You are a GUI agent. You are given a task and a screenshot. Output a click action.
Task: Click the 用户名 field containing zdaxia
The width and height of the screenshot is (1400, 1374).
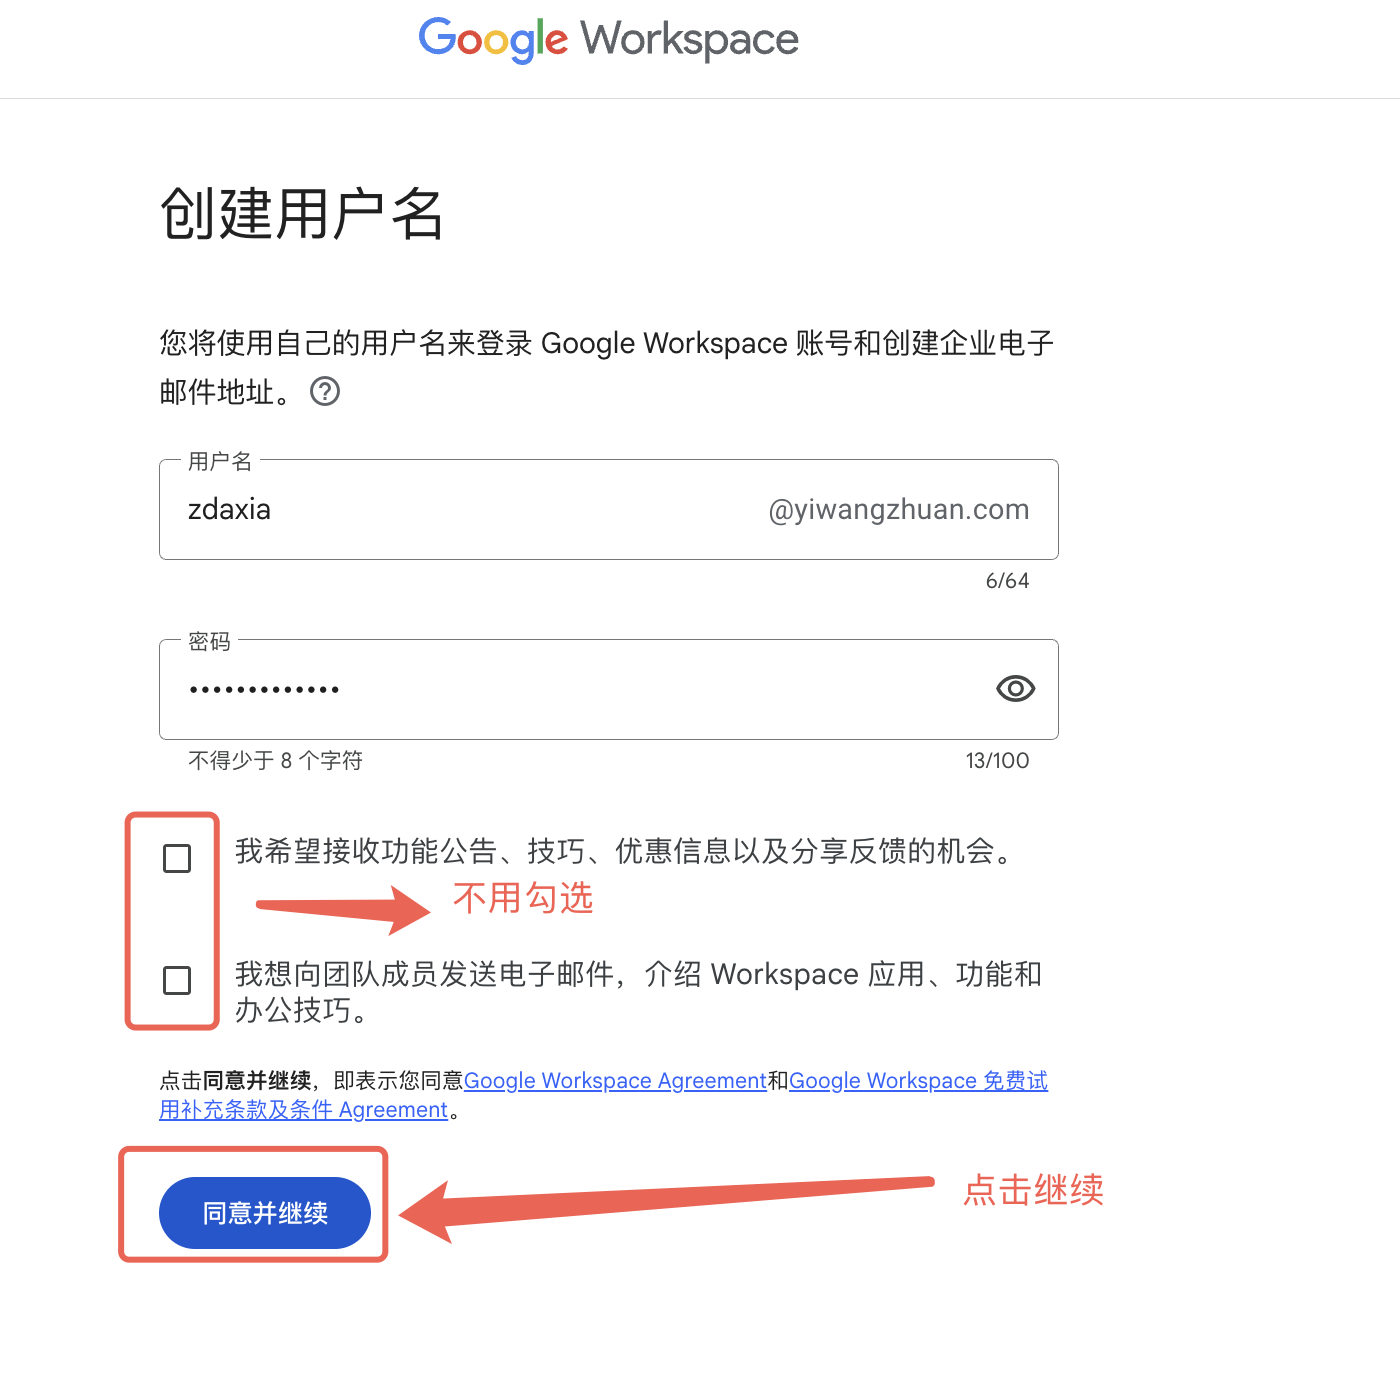pos(608,509)
